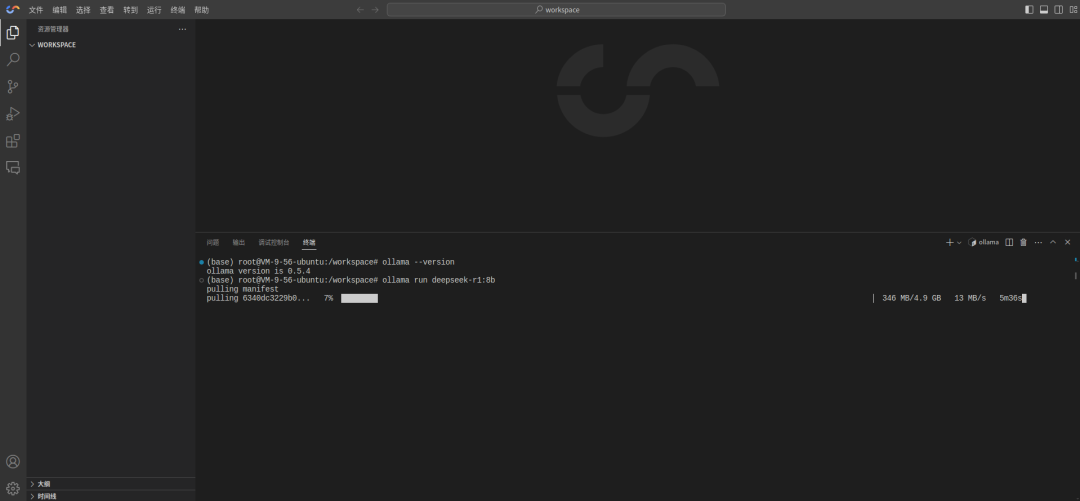Click the '5m36s' remaining time
Viewport: 1080px width, 501px height.
[x=1010, y=298]
